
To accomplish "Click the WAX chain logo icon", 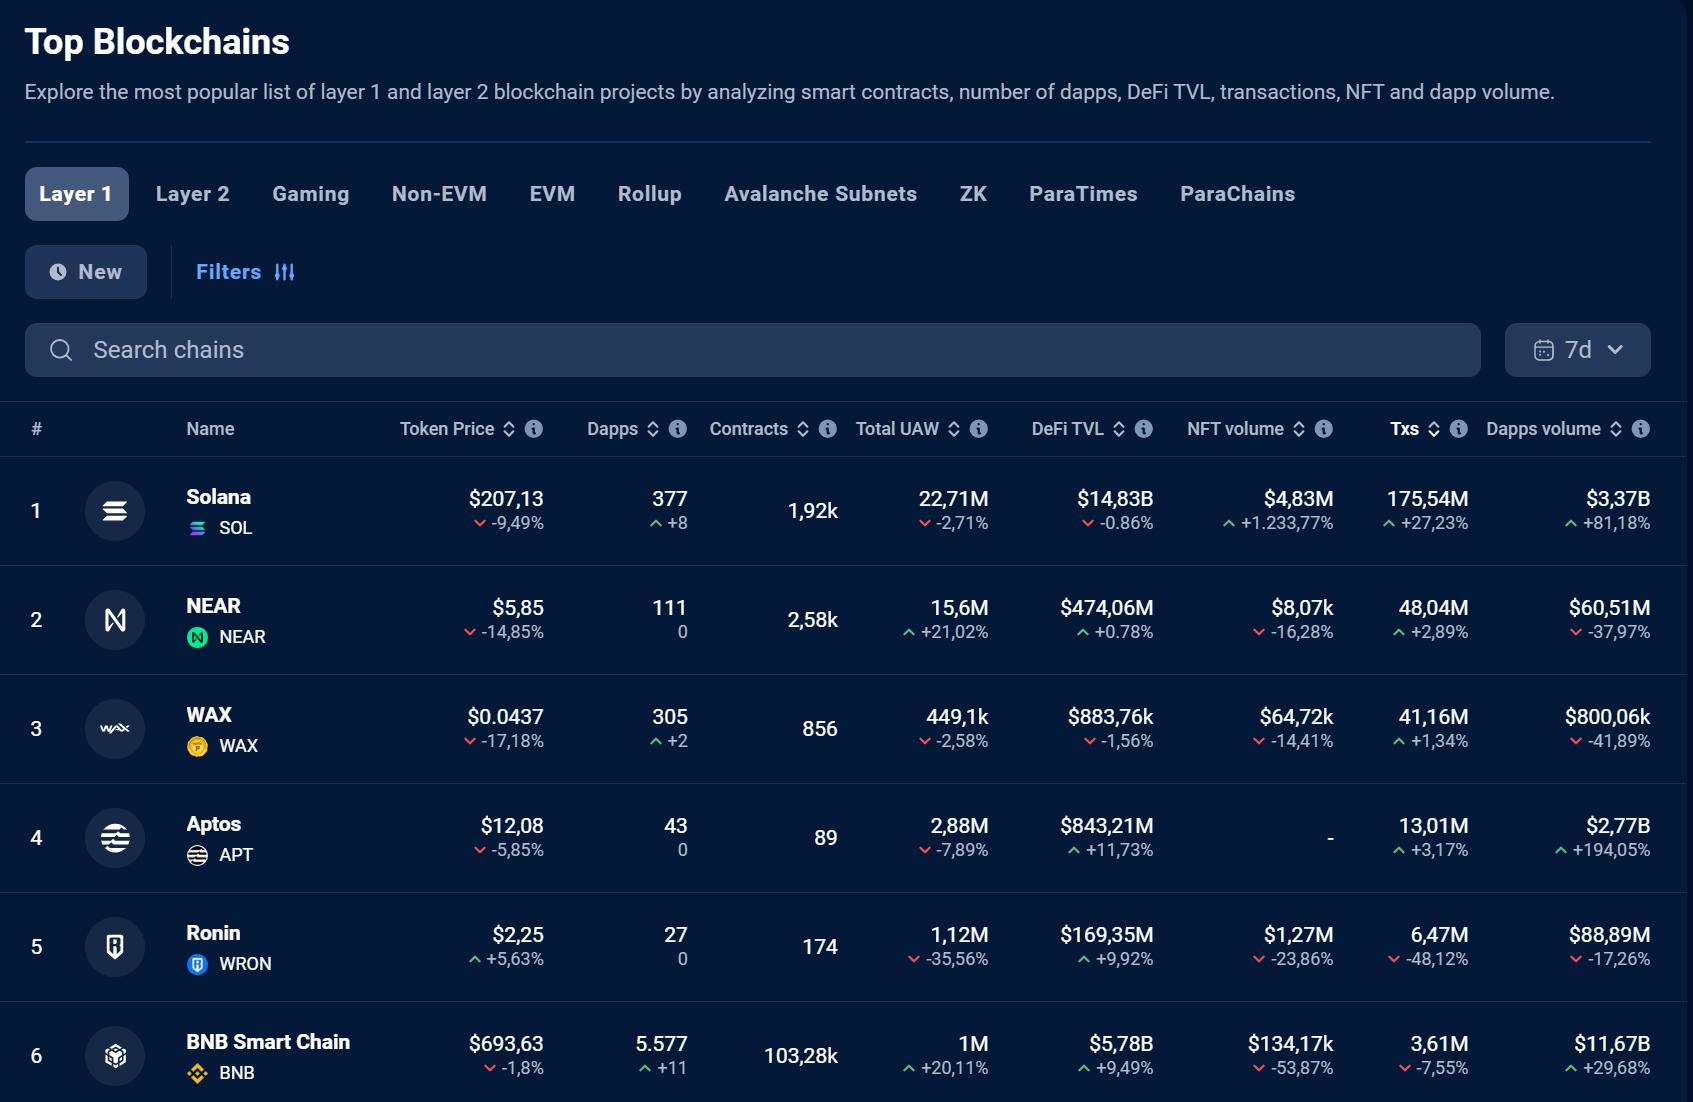I will pyautogui.click(x=115, y=729).
